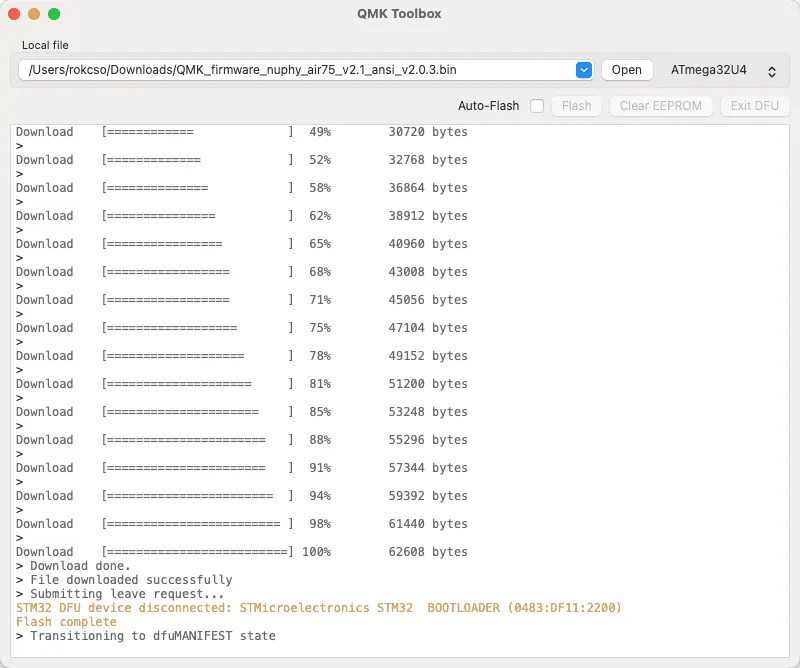Click the 'Flash complete' log line
The width and height of the screenshot is (800, 668).
point(66,622)
